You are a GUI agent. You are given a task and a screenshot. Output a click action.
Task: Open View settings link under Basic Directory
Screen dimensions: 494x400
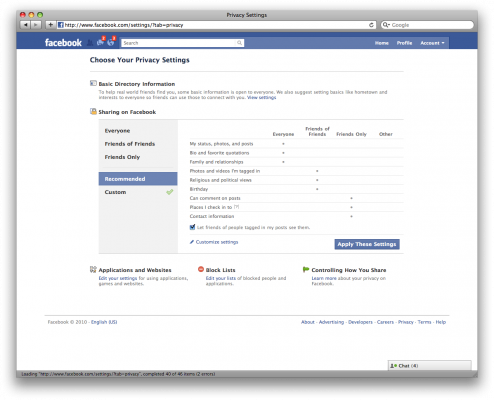pos(262,97)
